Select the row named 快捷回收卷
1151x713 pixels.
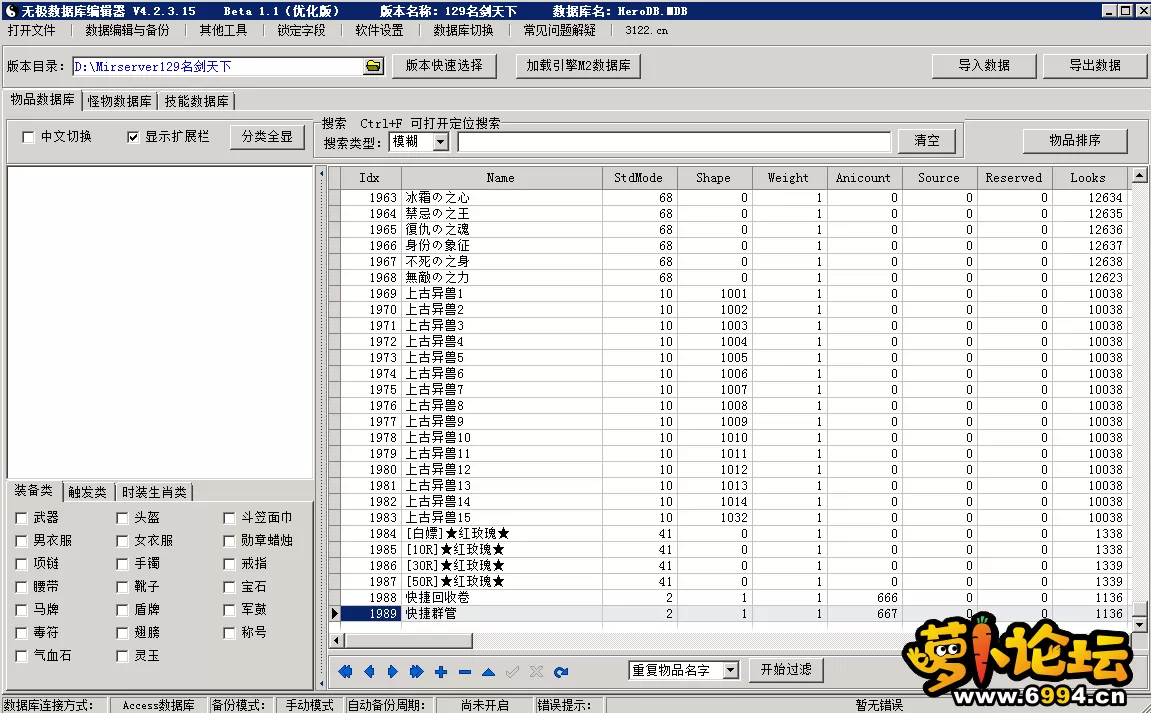pyautogui.click(x=727, y=598)
